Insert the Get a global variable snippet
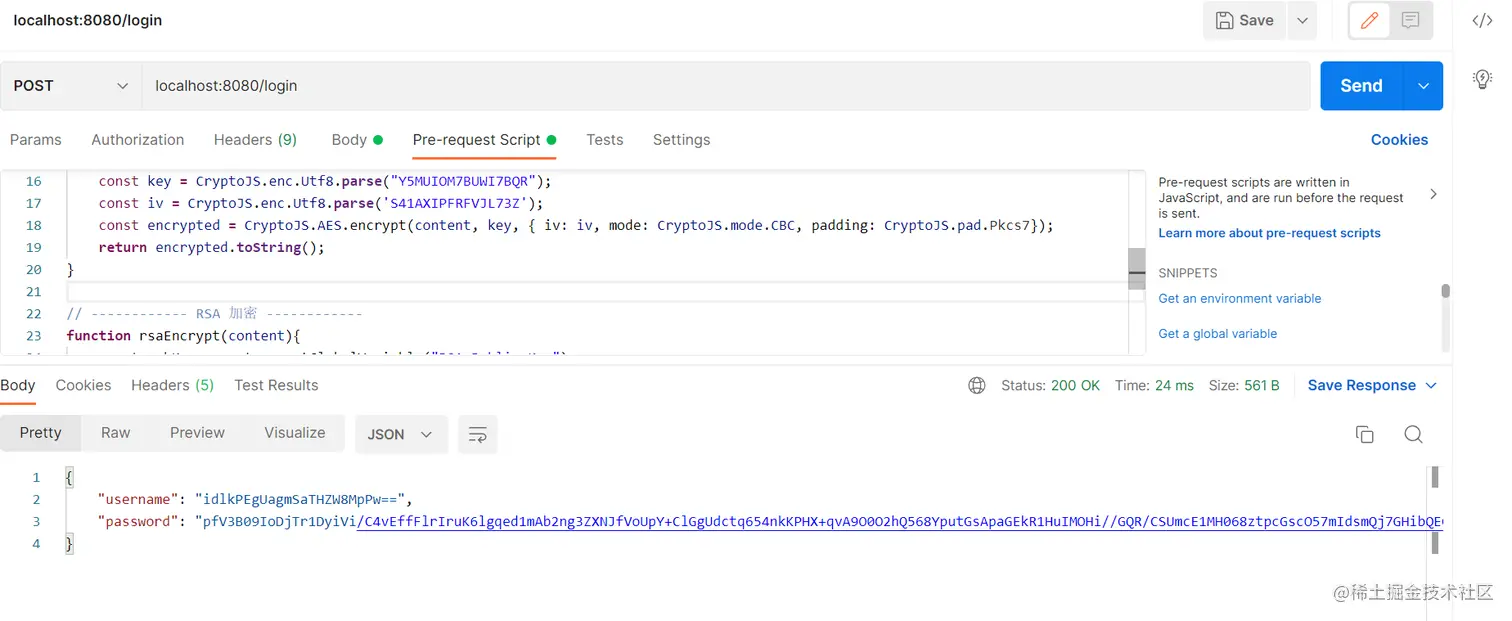This screenshot has height=621, width=1512. pyautogui.click(x=1217, y=334)
